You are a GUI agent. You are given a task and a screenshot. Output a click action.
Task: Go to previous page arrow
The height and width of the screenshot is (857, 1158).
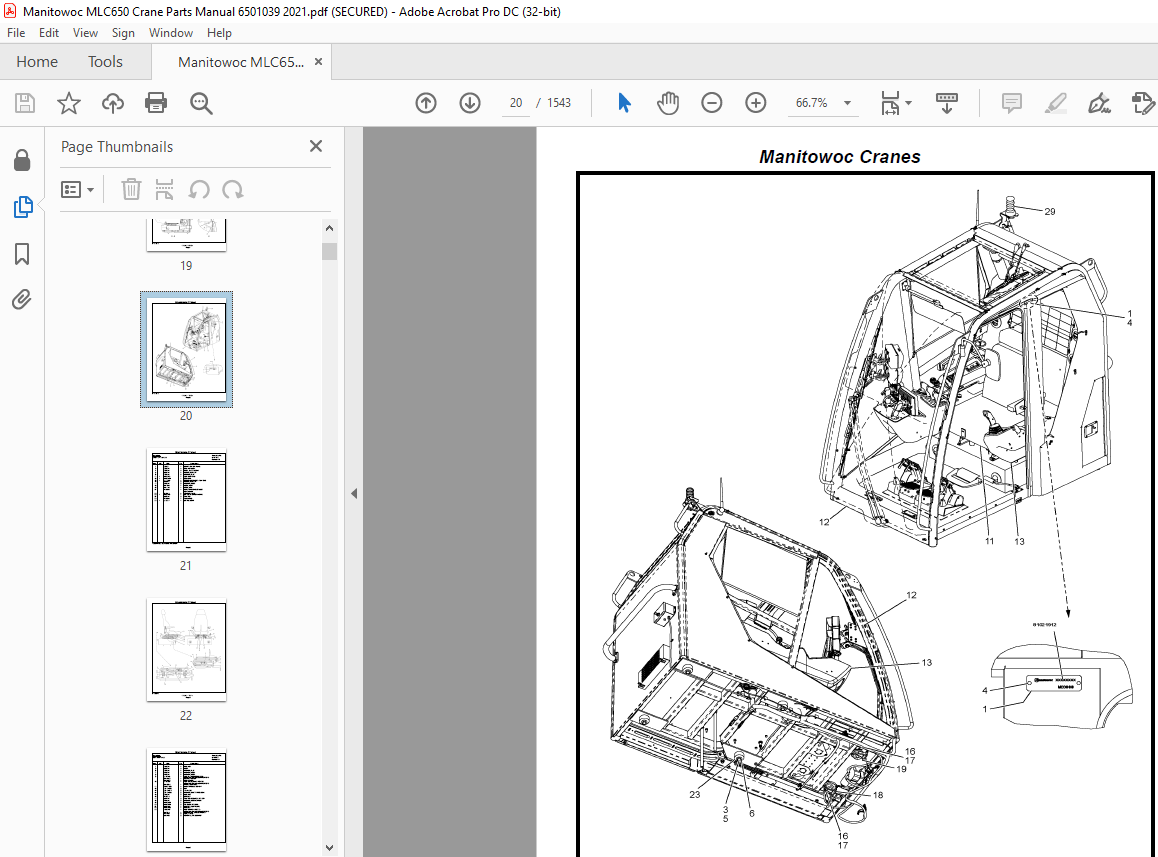(x=426, y=103)
